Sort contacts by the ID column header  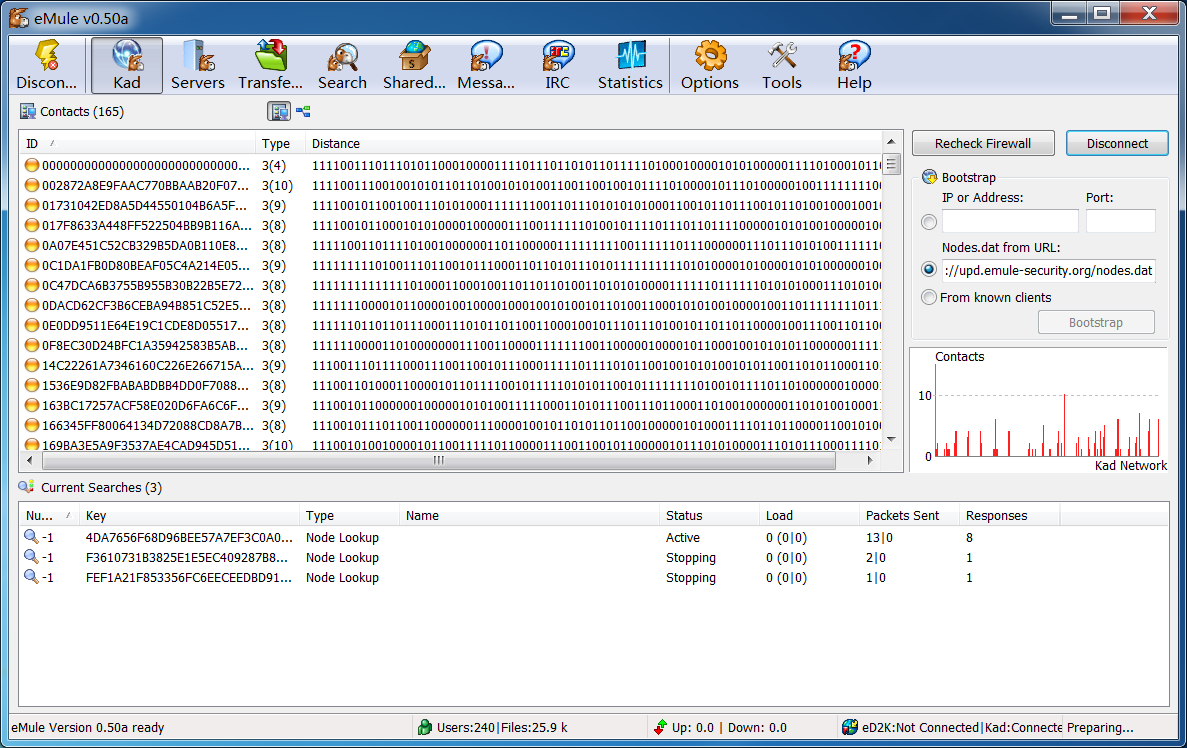click(136, 143)
